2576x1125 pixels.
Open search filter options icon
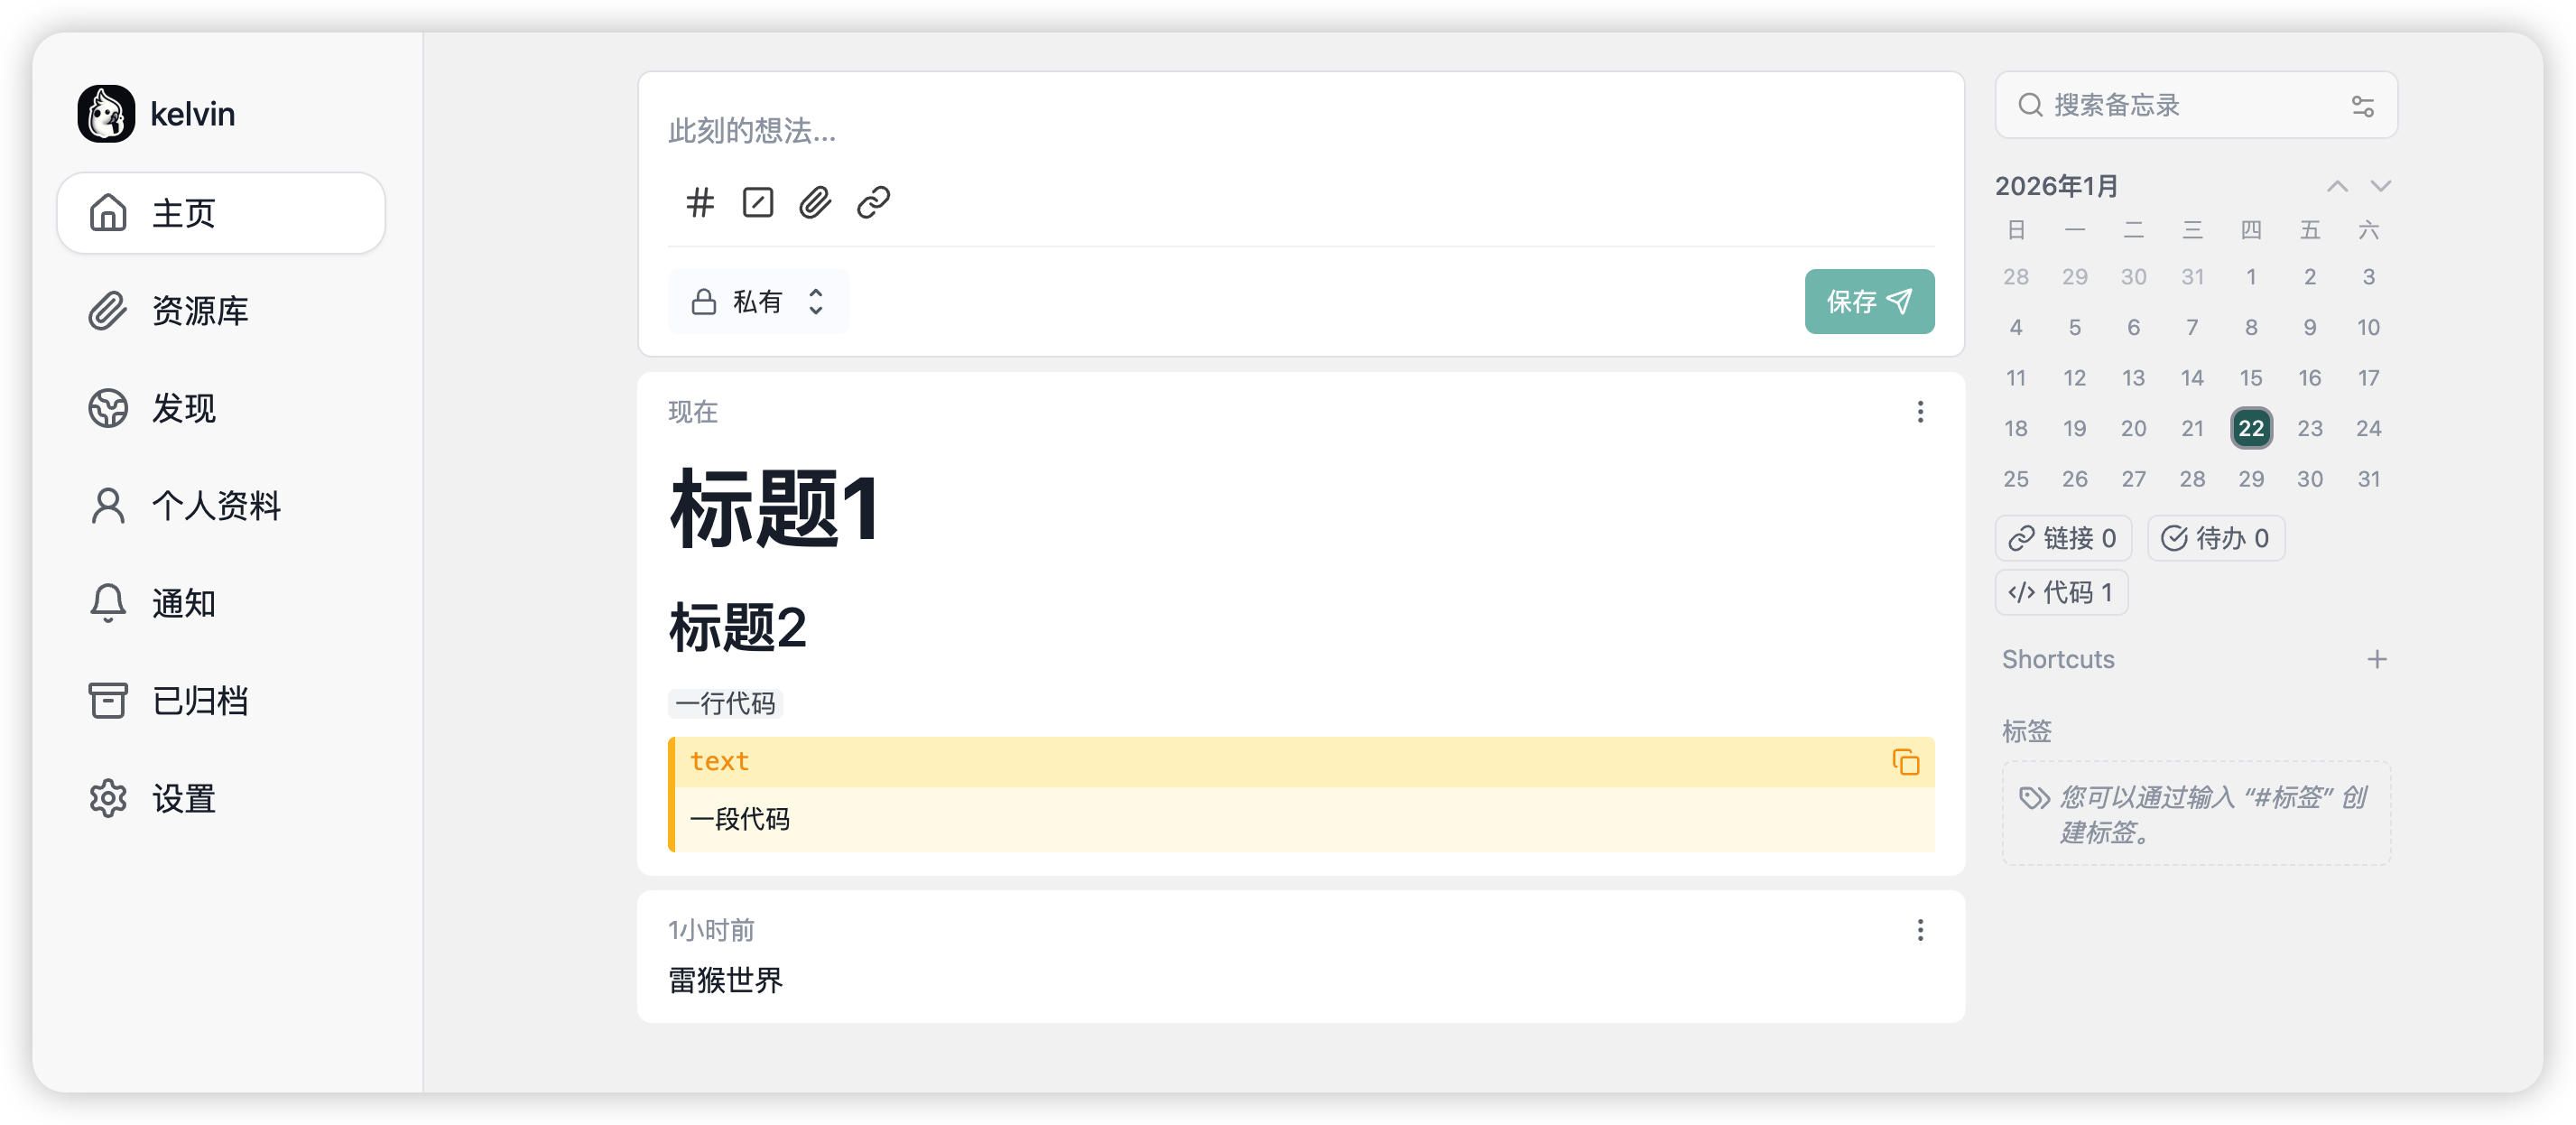pyautogui.click(x=2362, y=106)
